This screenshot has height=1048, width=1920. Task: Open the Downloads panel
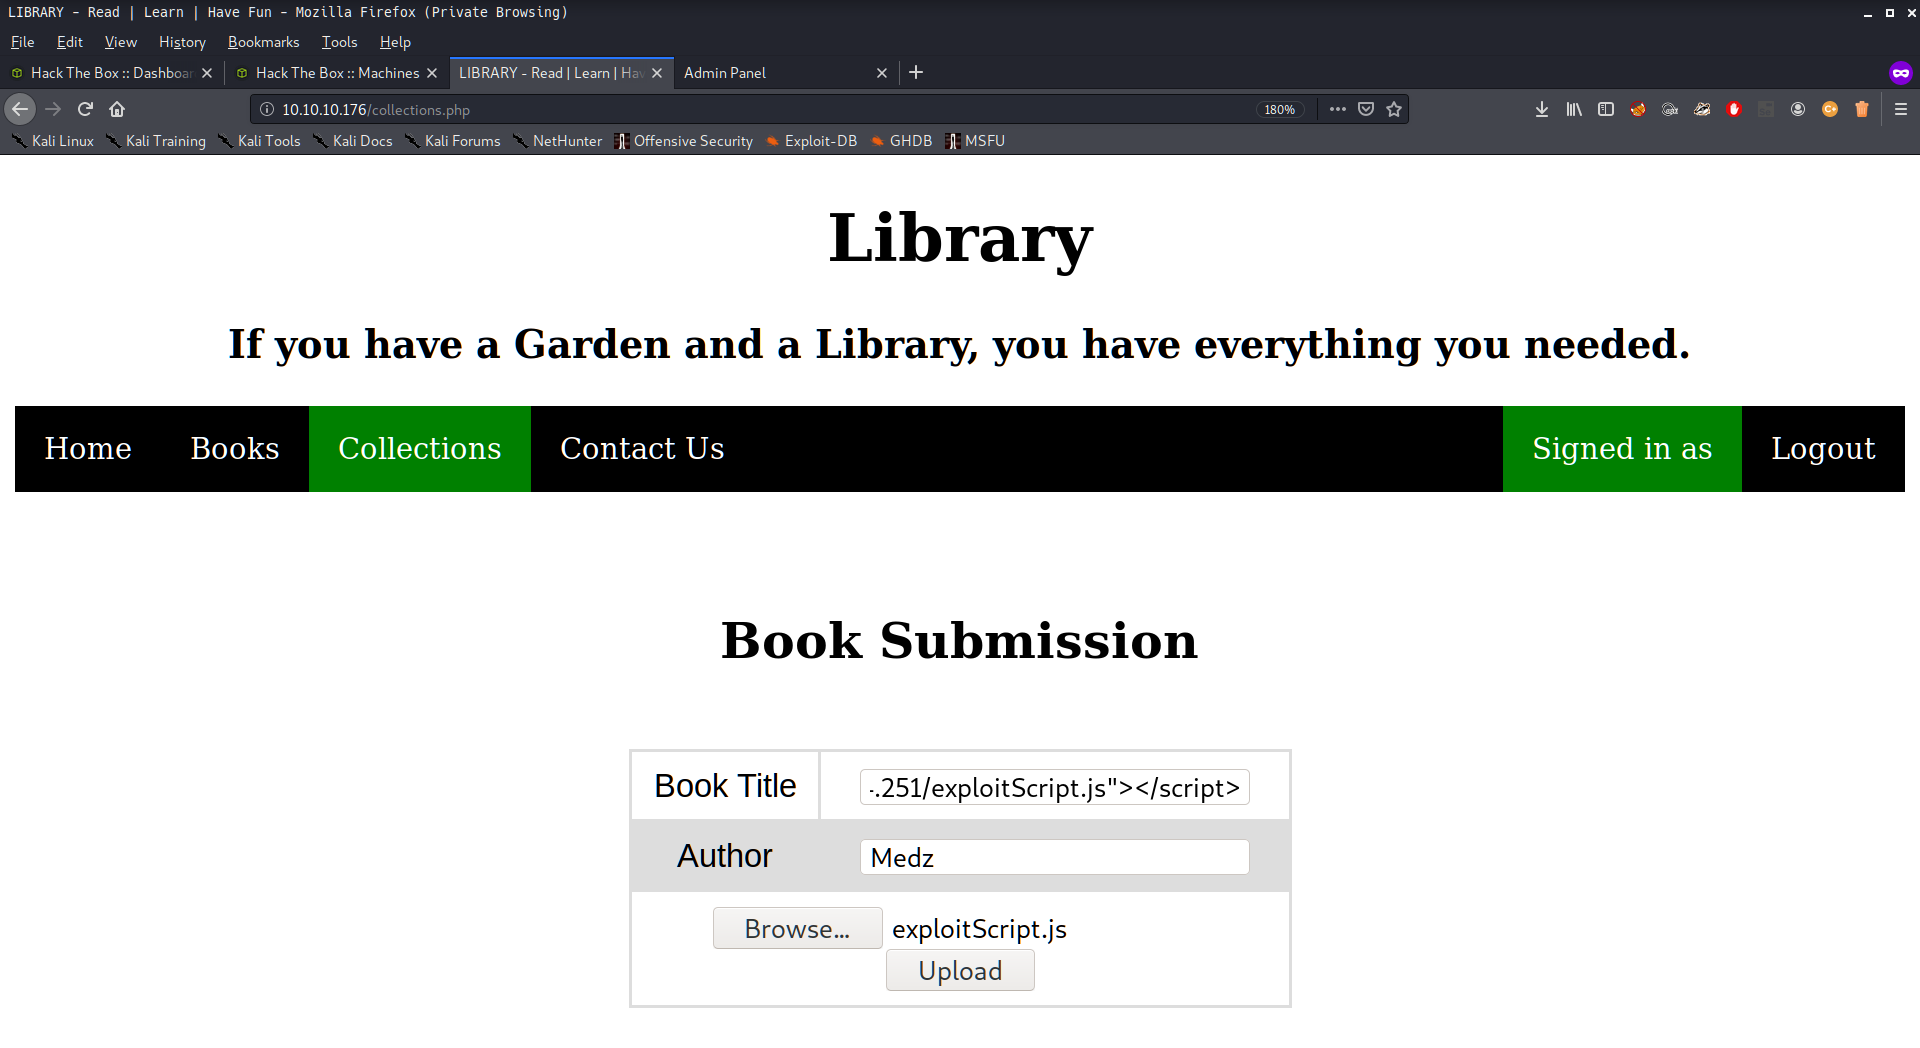pos(1542,109)
